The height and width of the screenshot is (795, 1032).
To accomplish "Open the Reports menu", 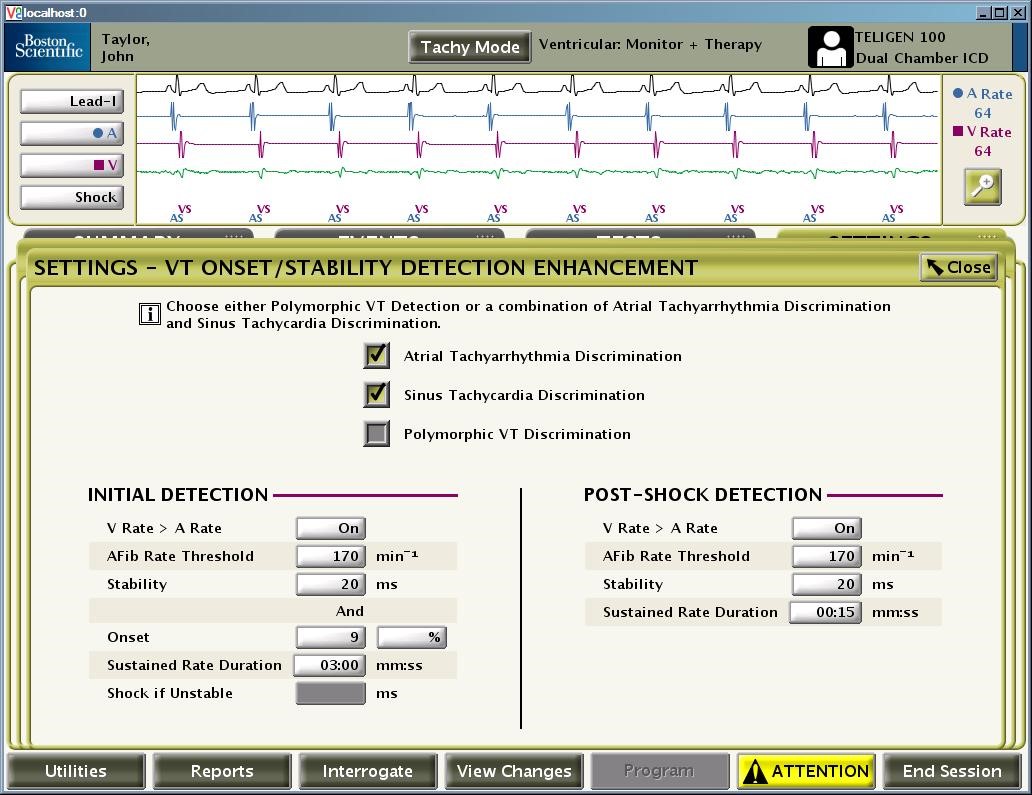I will pos(222,771).
